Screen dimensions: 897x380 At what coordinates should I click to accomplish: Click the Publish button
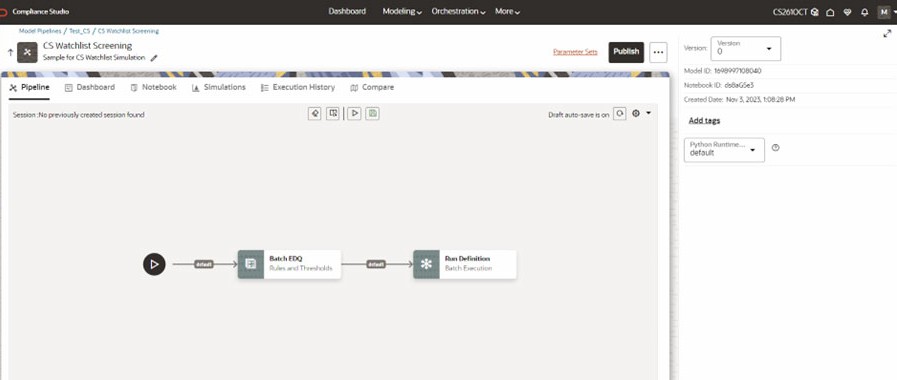click(626, 52)
